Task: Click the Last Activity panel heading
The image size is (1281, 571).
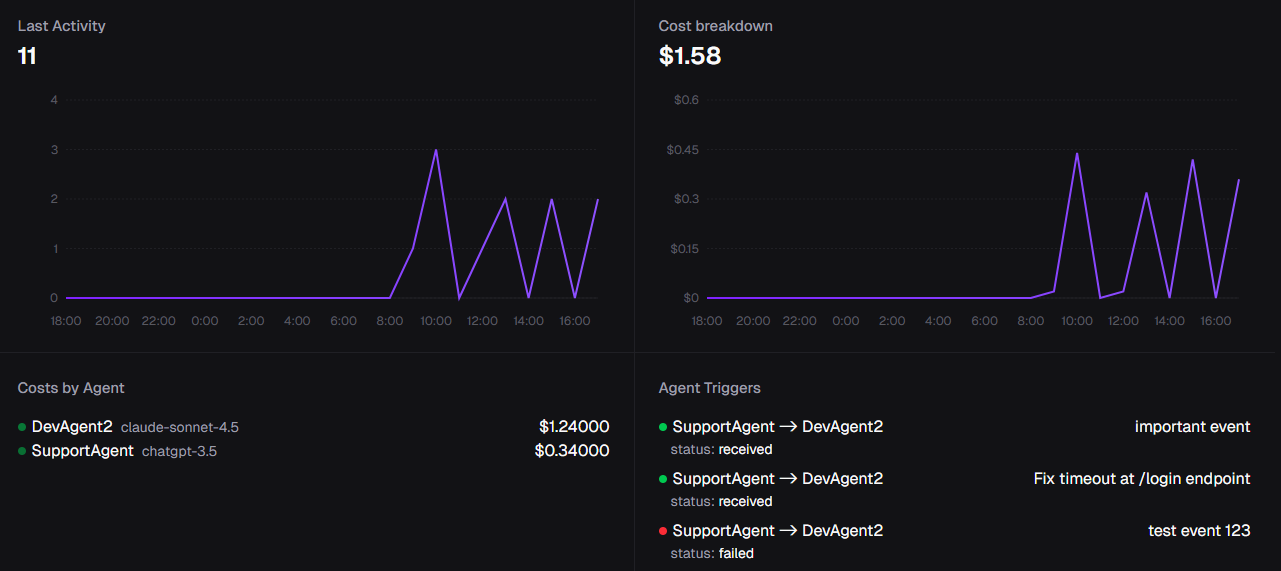Action: (x=61, y=26)
